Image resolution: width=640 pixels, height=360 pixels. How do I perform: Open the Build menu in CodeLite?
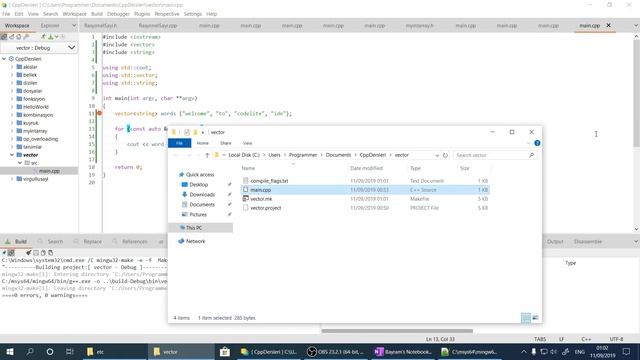[x=97, y=14]
